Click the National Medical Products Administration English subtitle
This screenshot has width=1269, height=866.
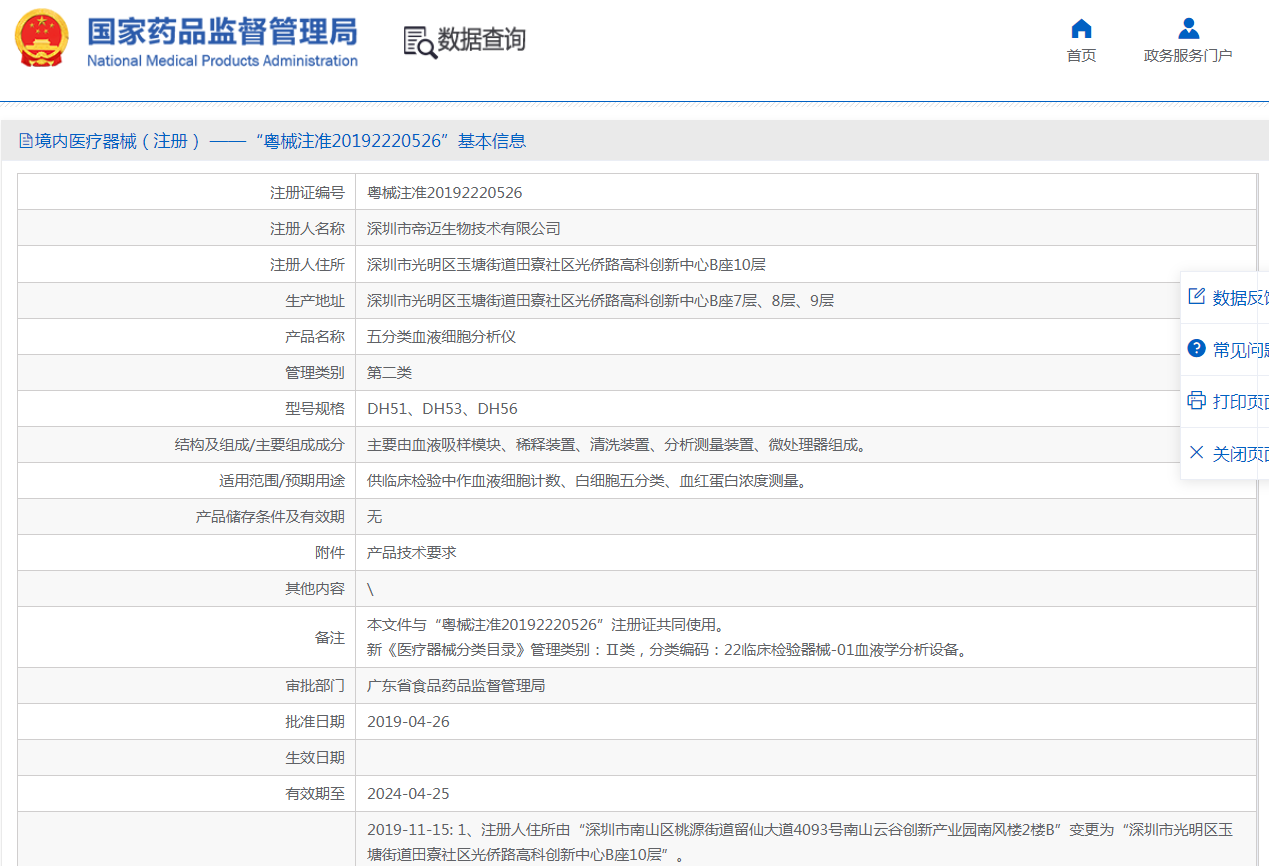pyautogui.click(x=222, y=61)
